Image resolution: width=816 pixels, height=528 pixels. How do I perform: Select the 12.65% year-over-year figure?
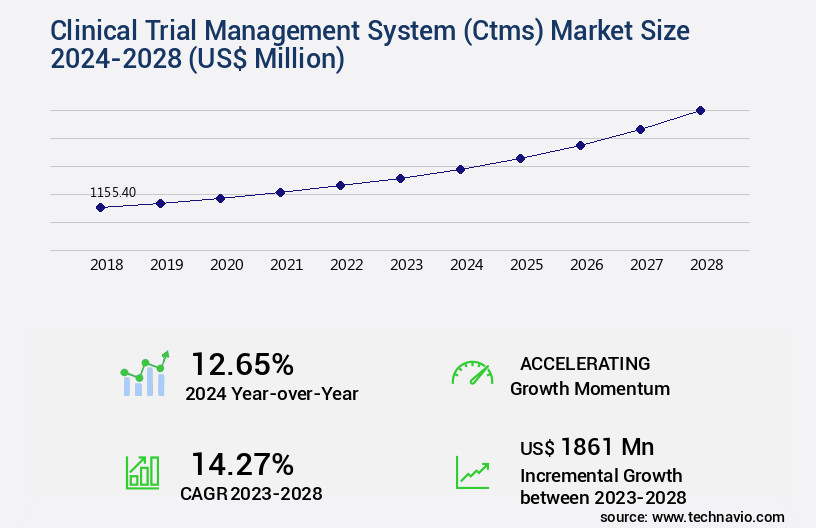[242, 363]
